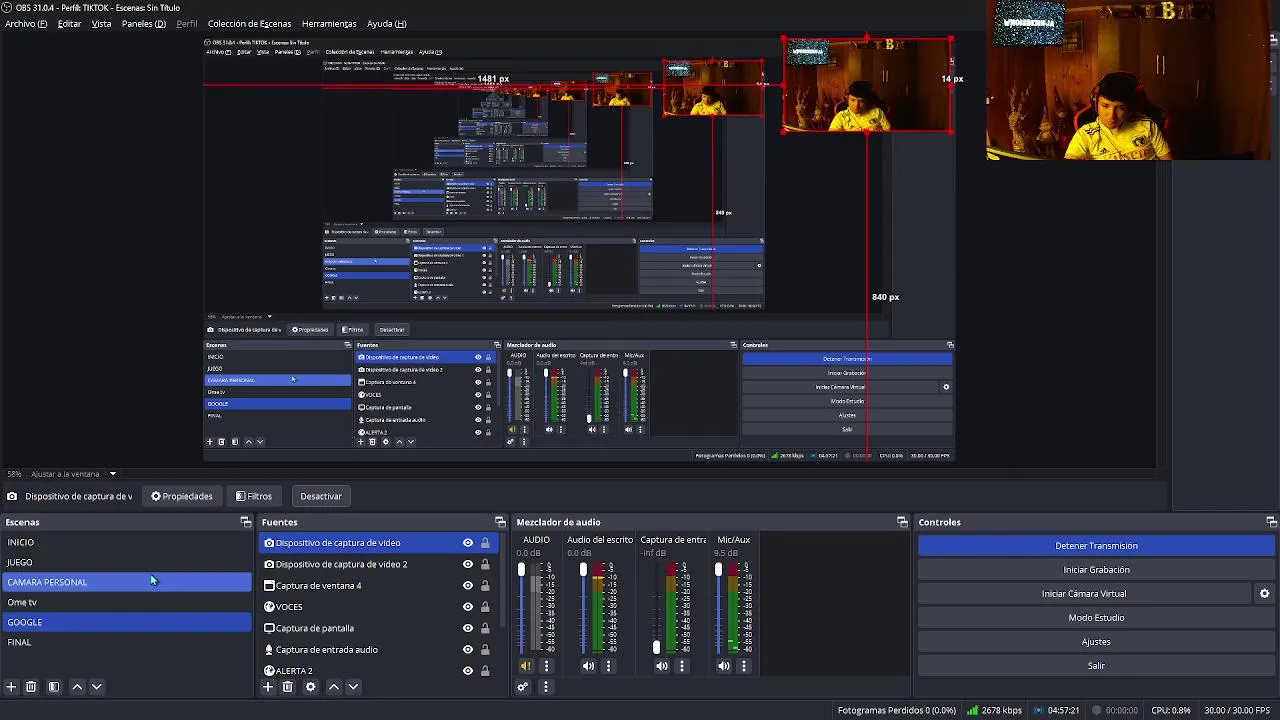The height and width of the screenshot is (720, 1280).
Task: Open the Filtros button for the source
Action: tap(254, 496)
